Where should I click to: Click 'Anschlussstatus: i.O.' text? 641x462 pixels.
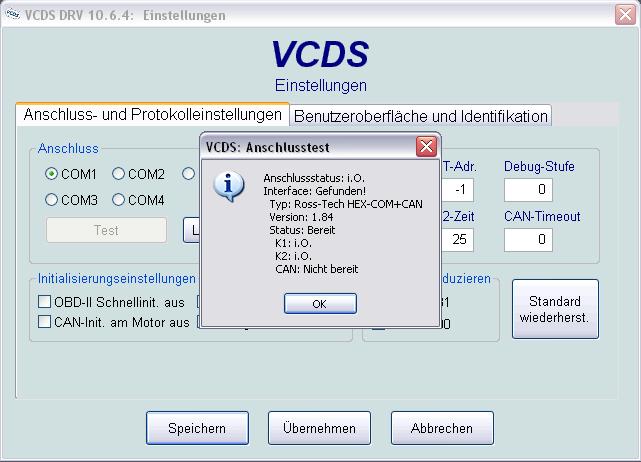pyautogui.click(x=314, y=178)
